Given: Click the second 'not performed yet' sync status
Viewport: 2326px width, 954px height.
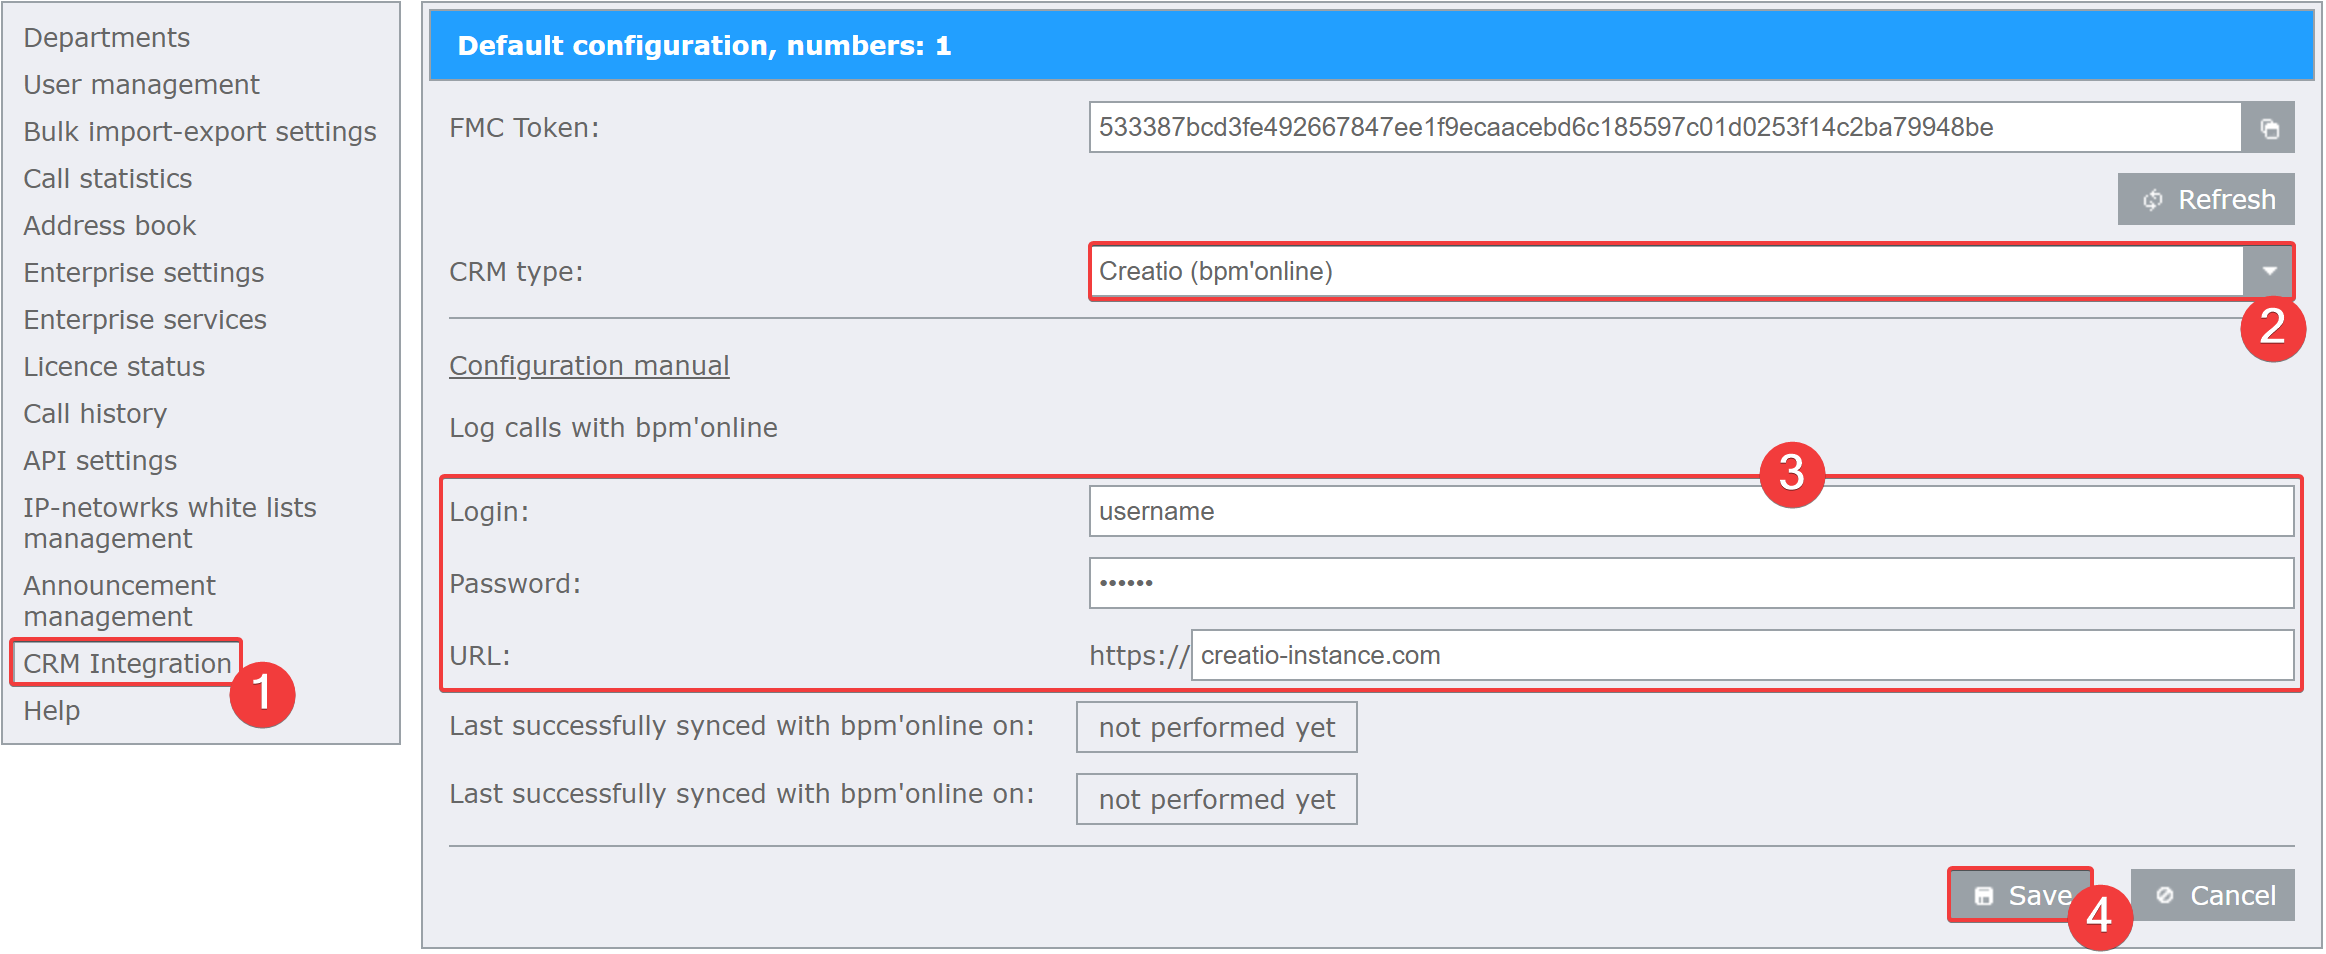Looking at the screenshot, I should (1217, 799).
